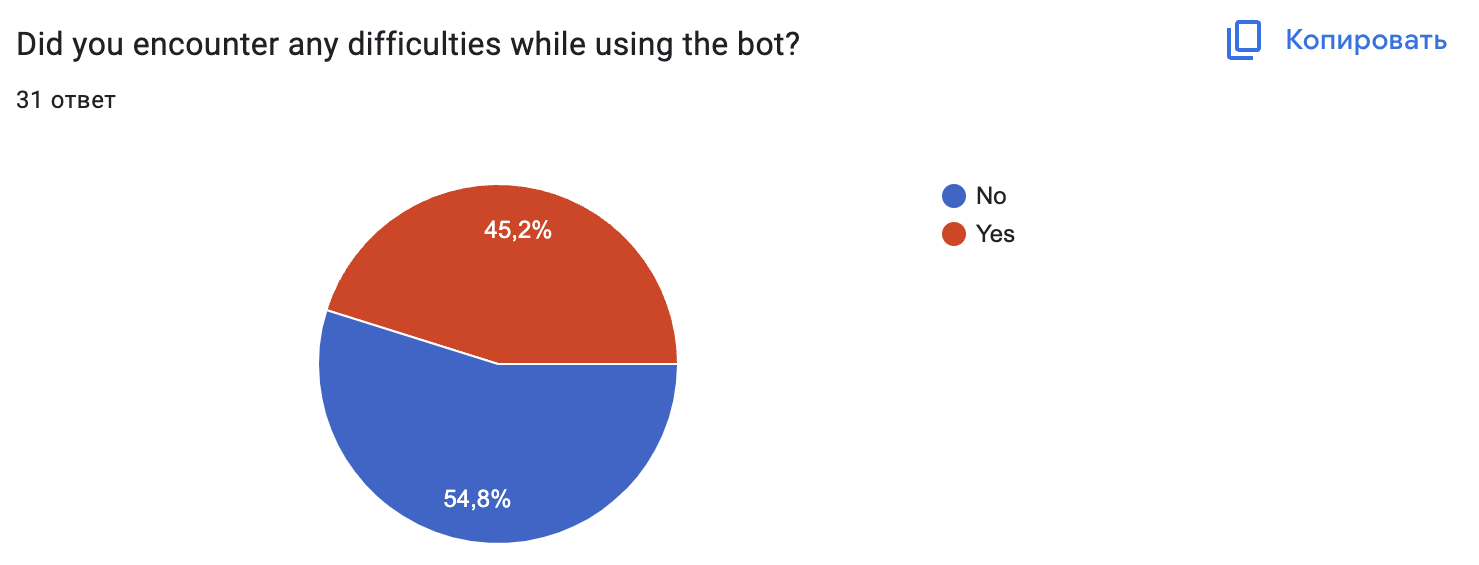Click the number 31 in the response count

[x=28, y=100]
